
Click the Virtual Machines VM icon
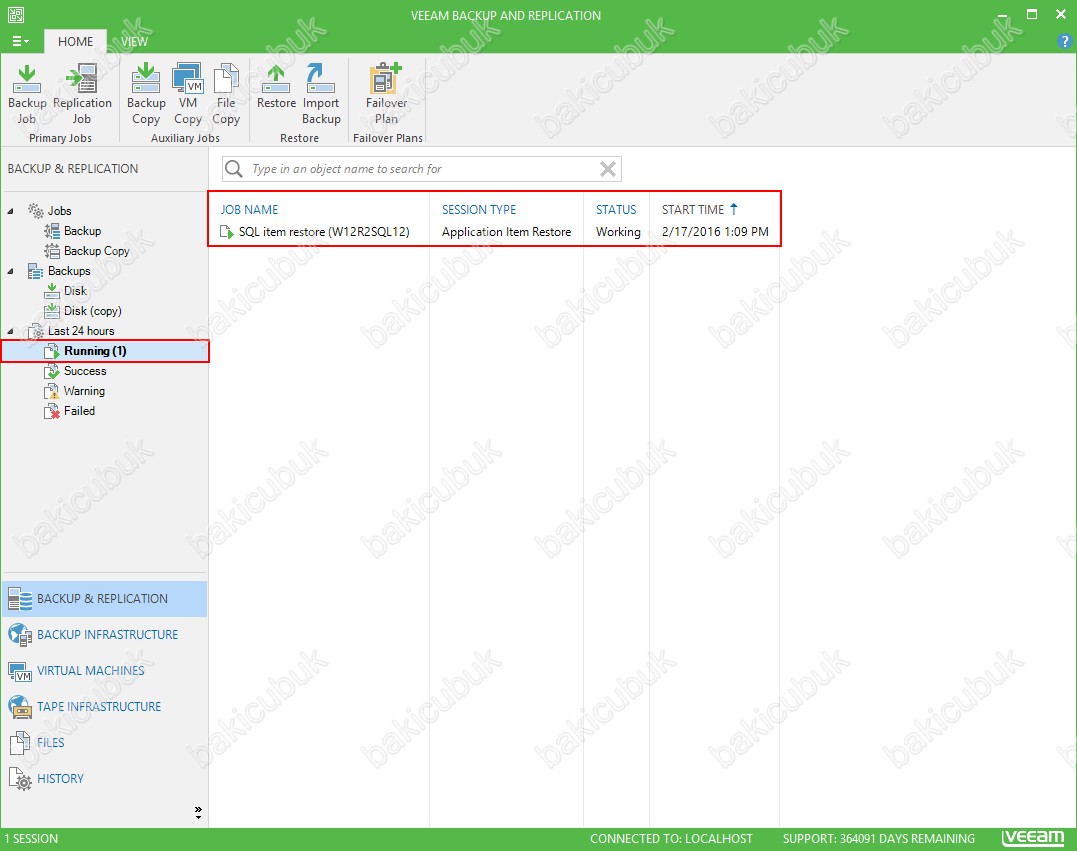(20, 671)
